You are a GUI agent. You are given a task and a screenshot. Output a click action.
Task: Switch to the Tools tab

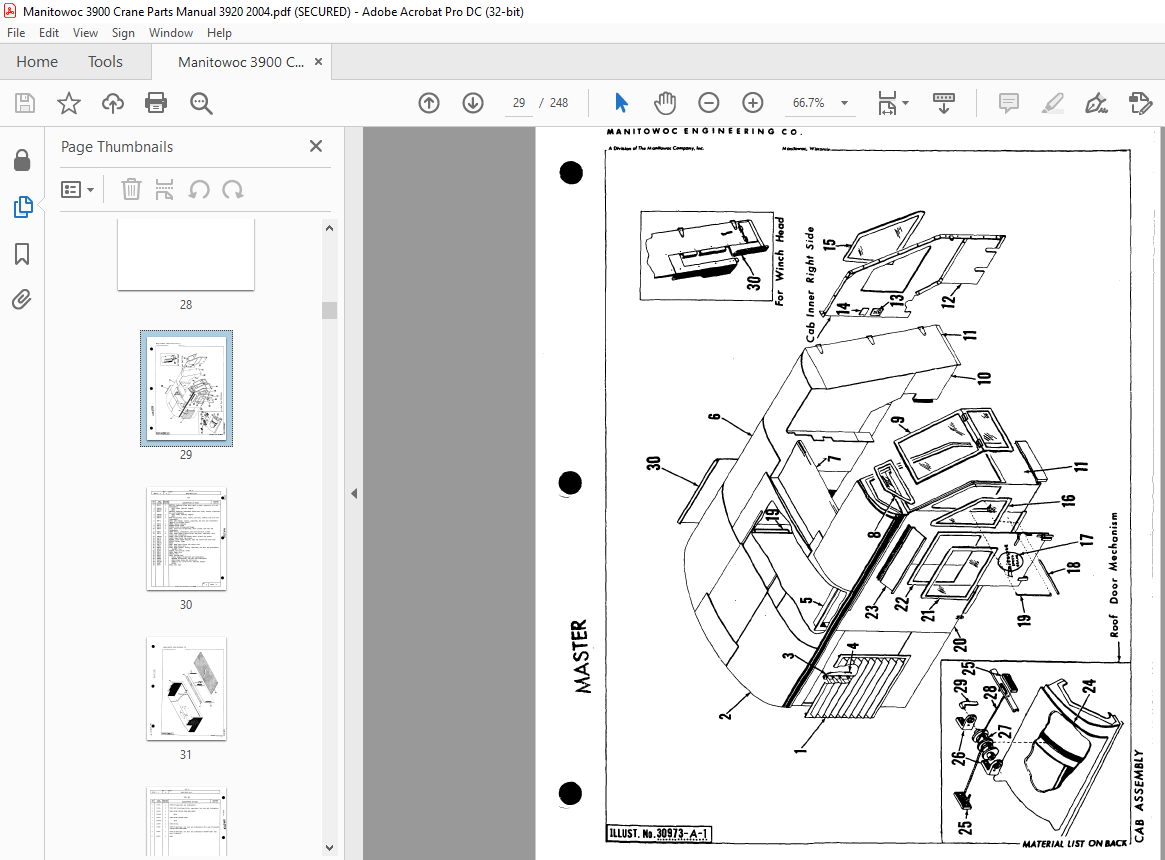pyautogui.click(x=106, y=62)
